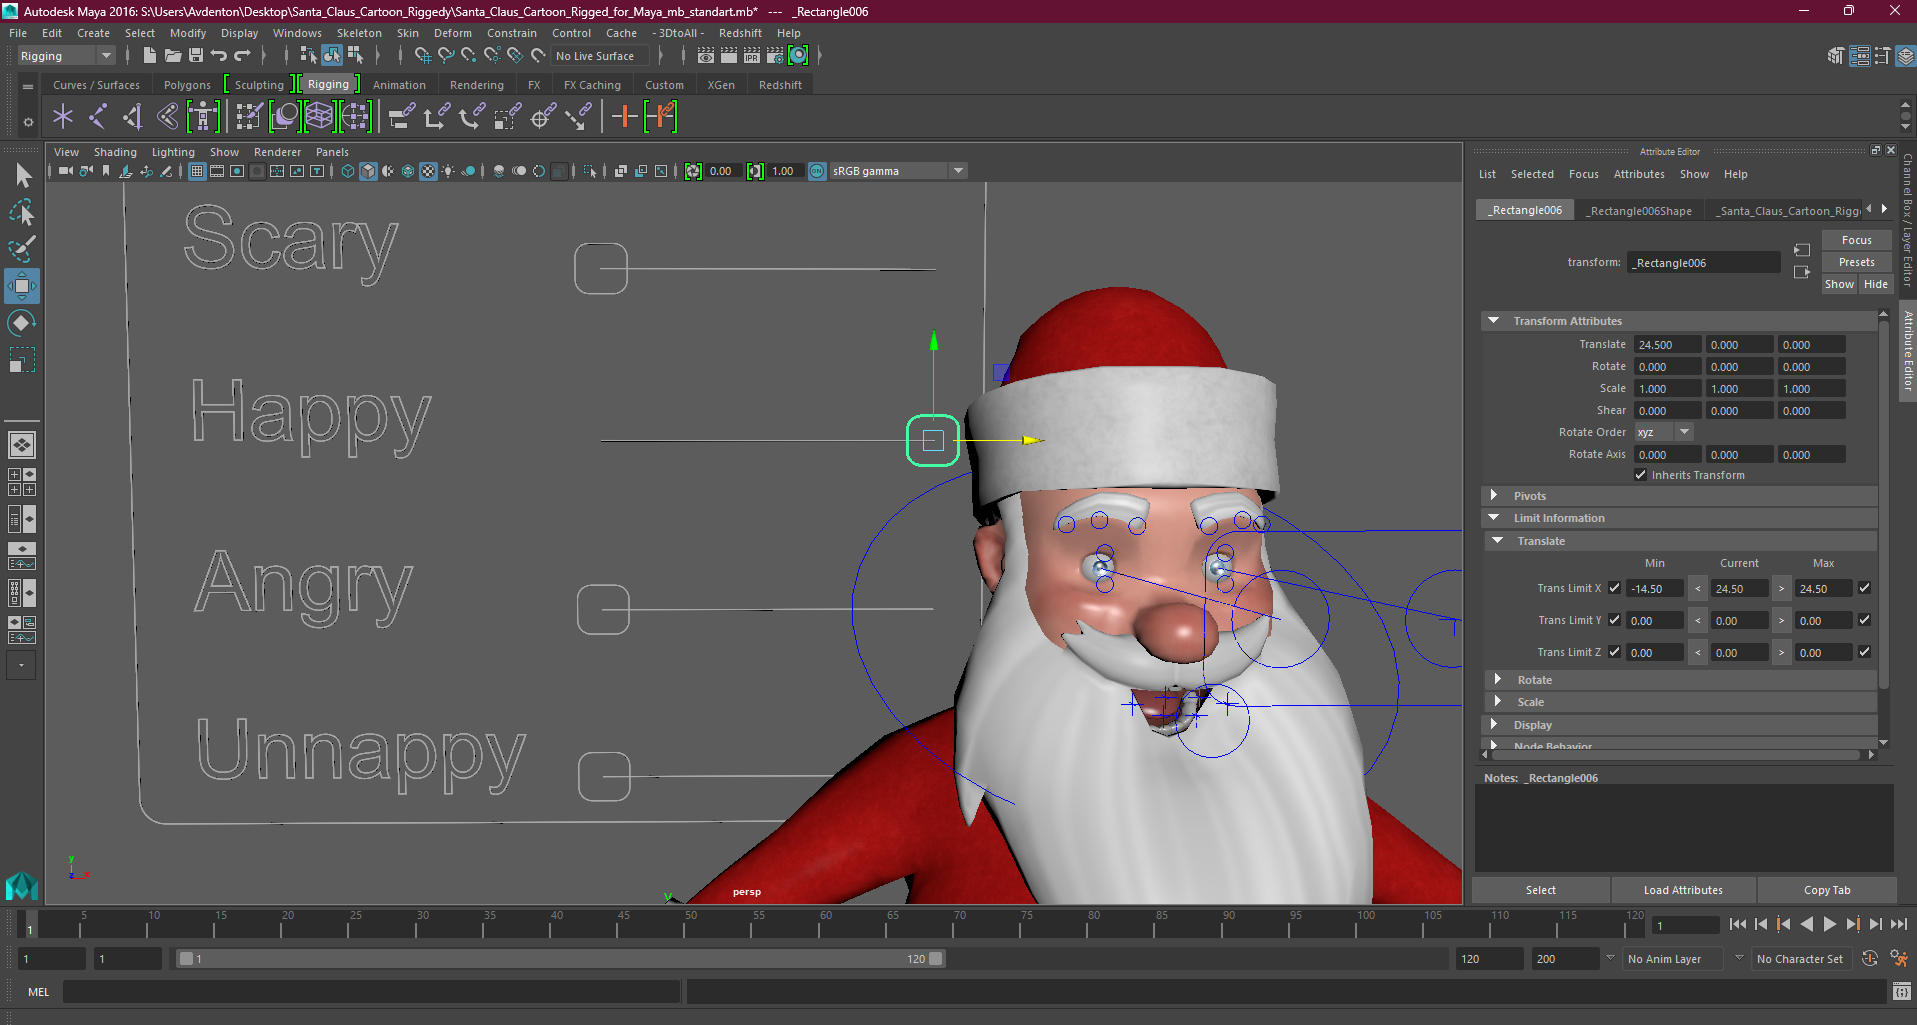This screenshot has height=1025, width=1917.
Task: Select the Paint Selection tool in toolbox
Action: point(22,248)
